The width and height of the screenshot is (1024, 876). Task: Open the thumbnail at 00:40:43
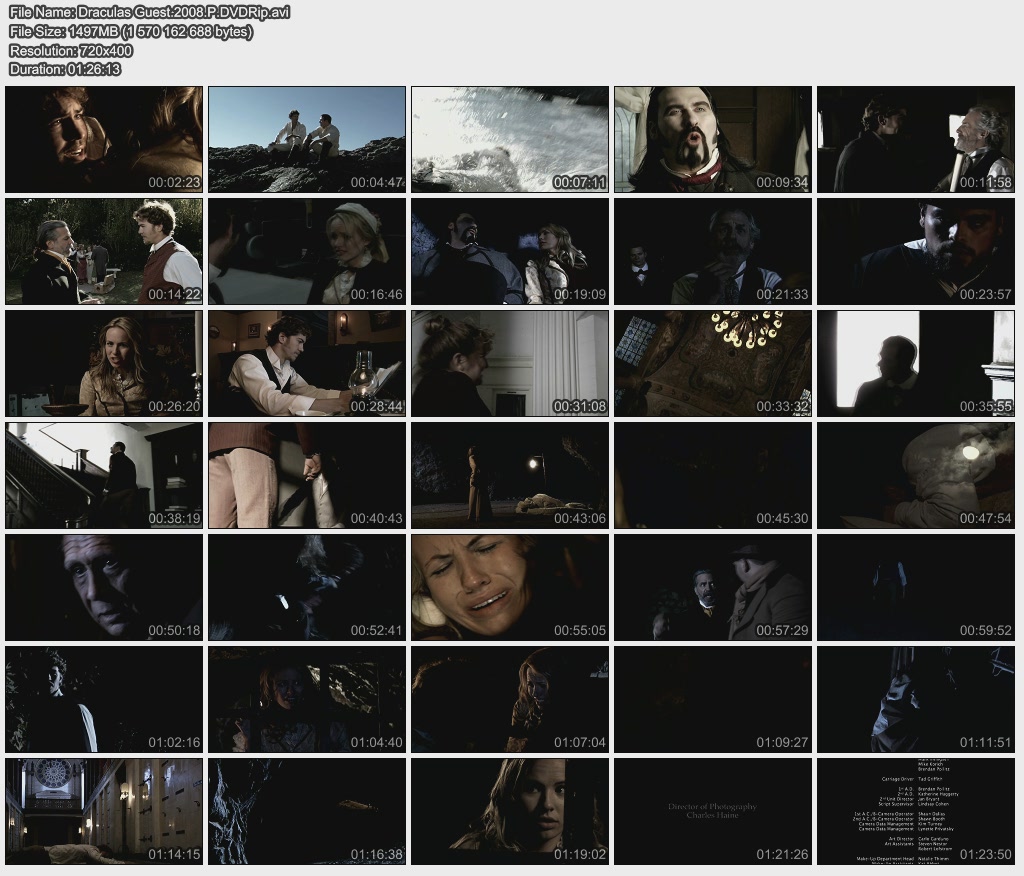(307, 476)
